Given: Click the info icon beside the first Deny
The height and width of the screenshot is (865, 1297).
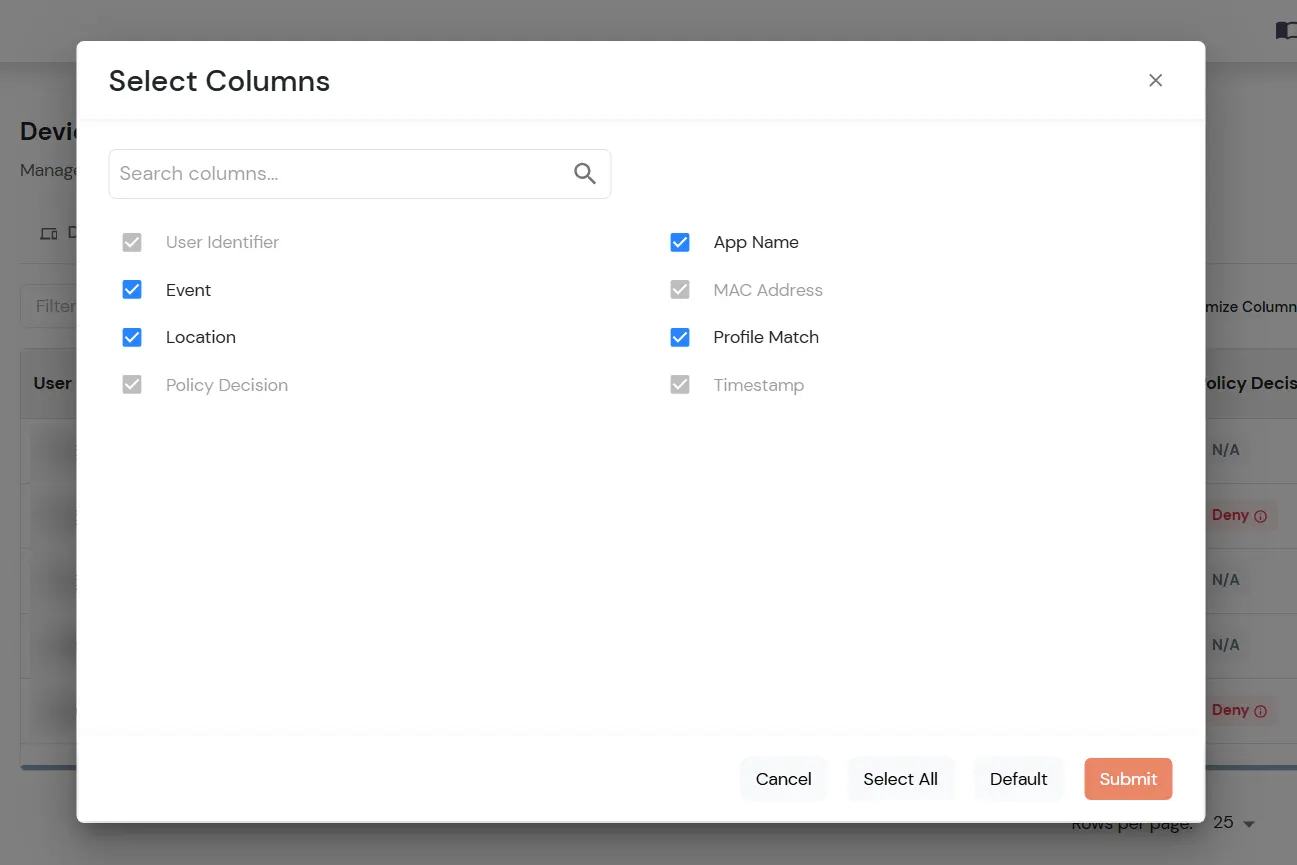Looking at the screenshot, I should (1260, 516).
